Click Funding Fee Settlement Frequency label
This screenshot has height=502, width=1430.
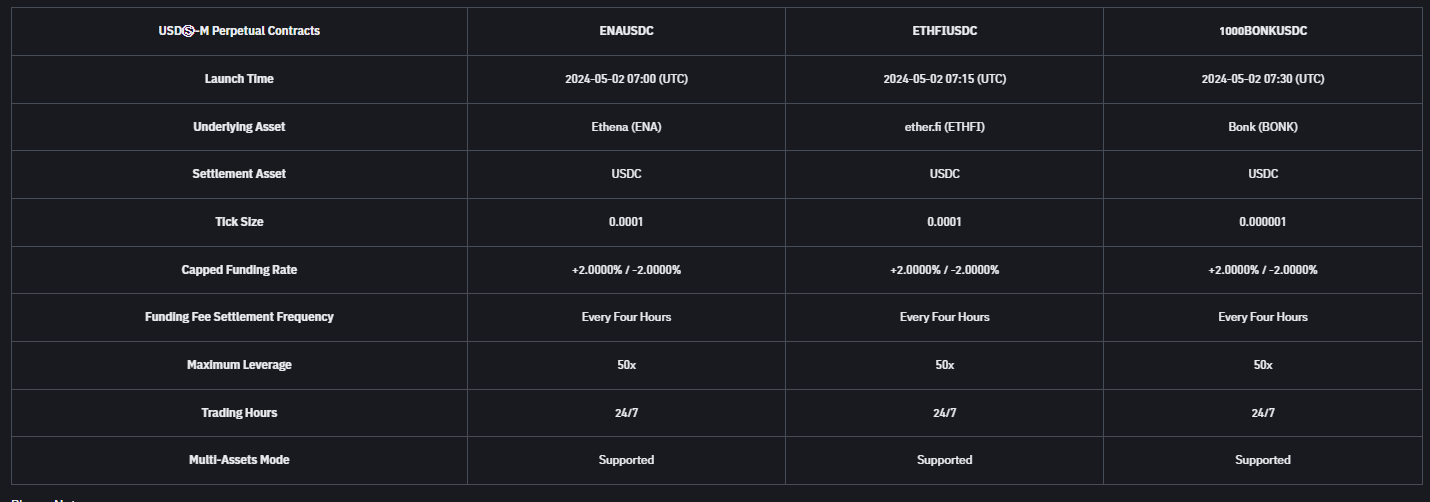239,317
